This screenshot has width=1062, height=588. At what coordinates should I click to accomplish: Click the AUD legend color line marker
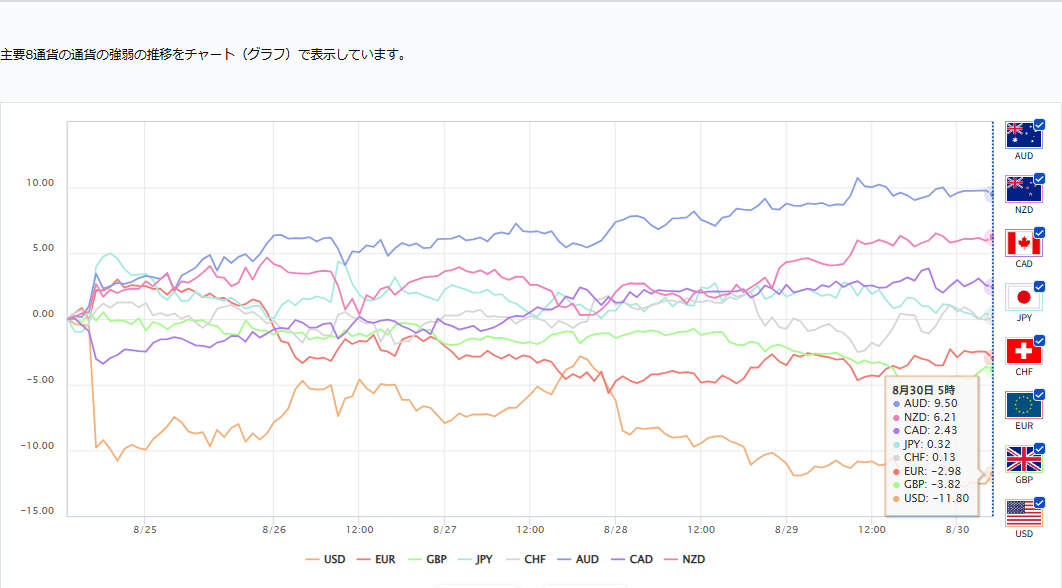pyautogui.click(x=562, y=559)
